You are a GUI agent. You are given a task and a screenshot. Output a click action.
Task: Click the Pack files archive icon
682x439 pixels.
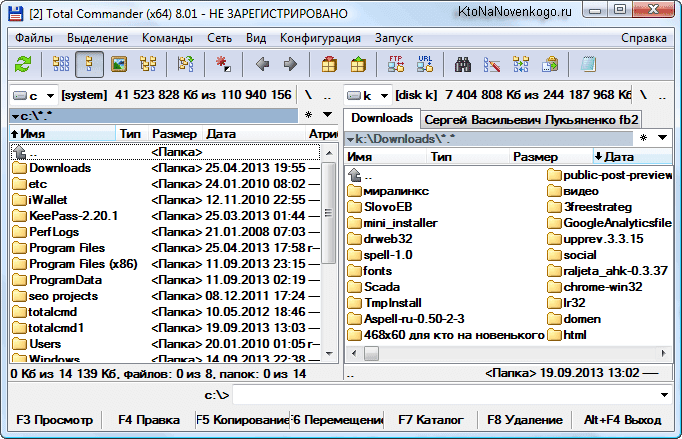point(329,64)
